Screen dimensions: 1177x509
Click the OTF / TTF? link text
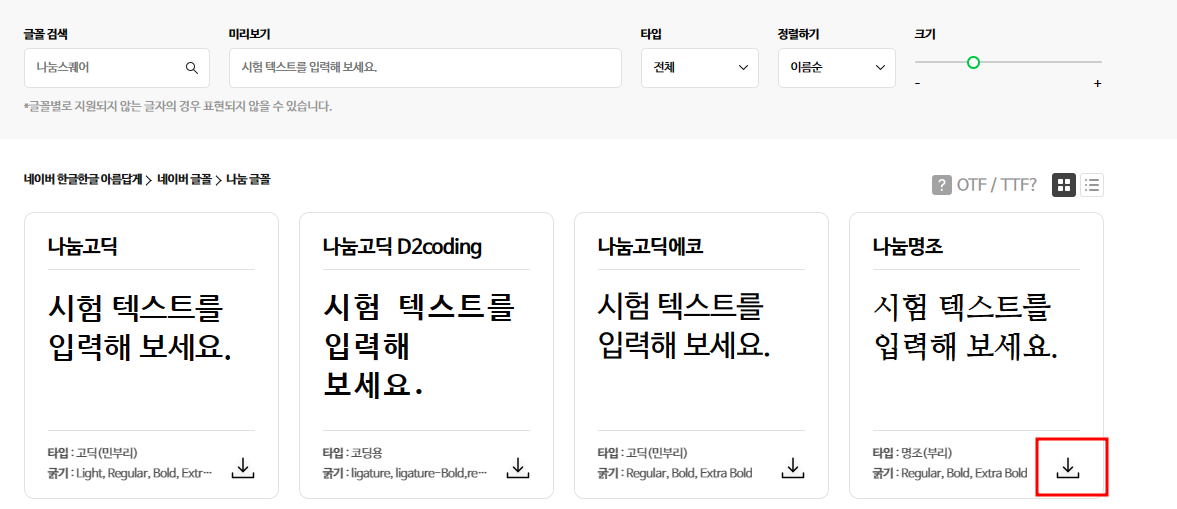[x=997, y=185]
